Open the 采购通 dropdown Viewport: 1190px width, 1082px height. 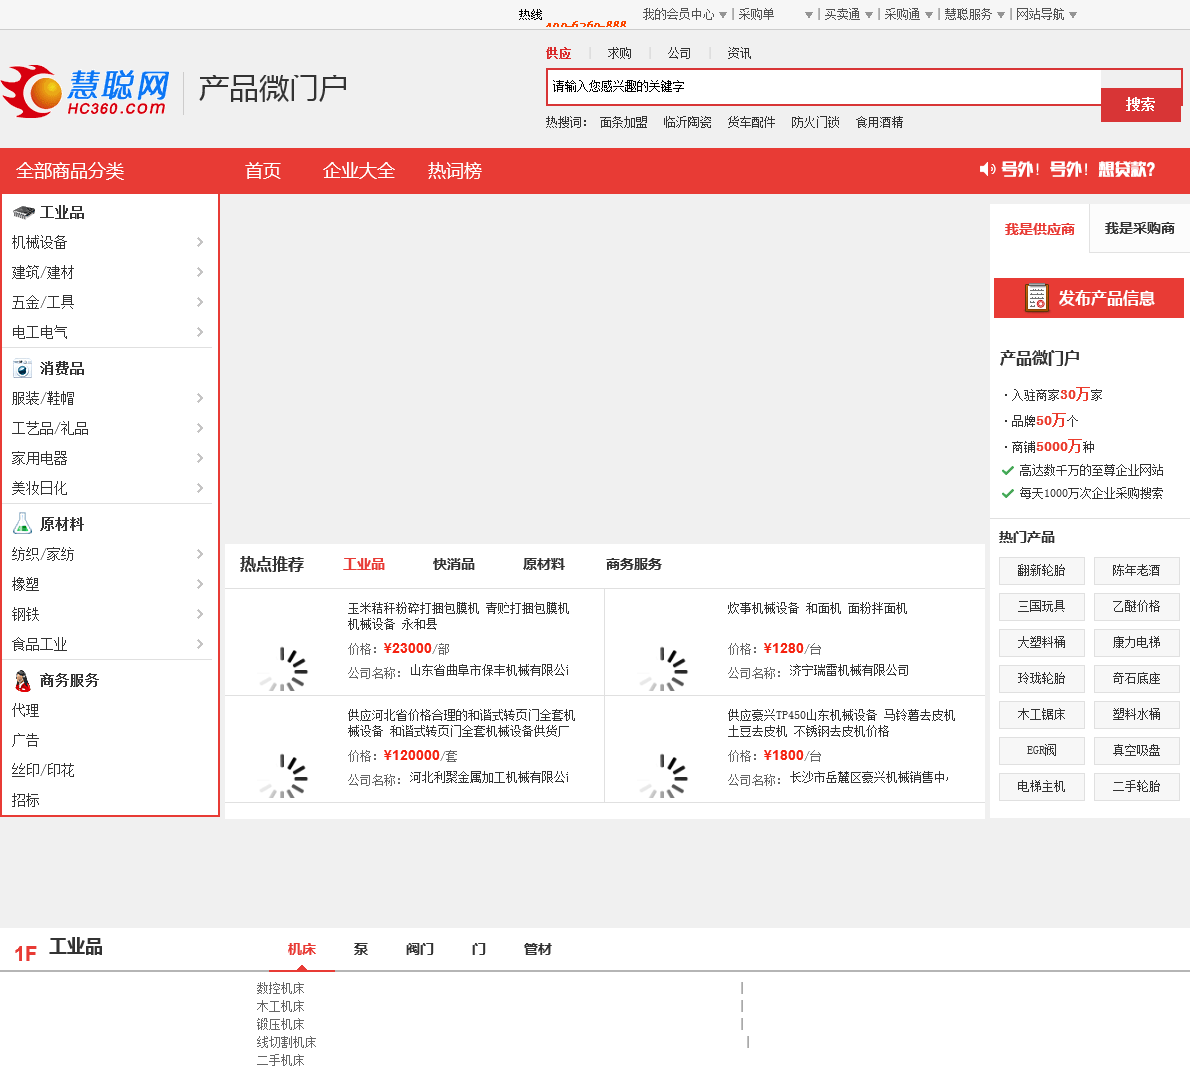pos(908,14)
